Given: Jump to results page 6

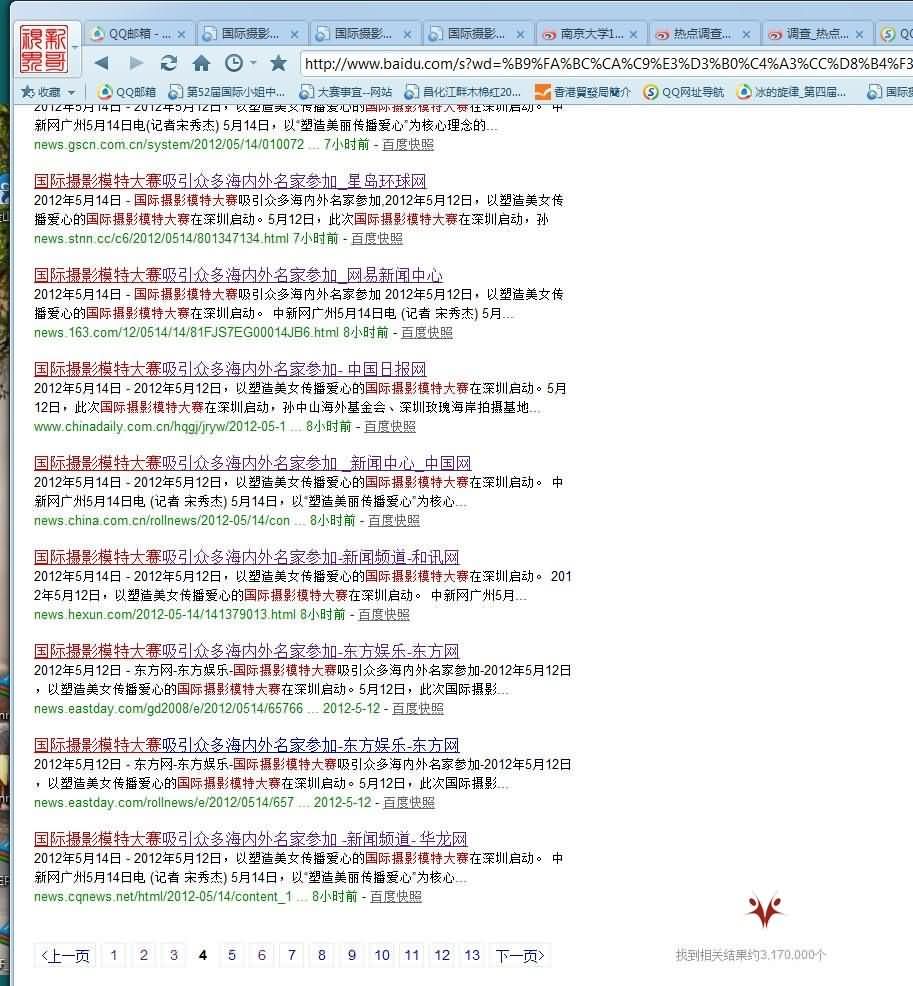Looking at the screenshot, I should (262, 956).
